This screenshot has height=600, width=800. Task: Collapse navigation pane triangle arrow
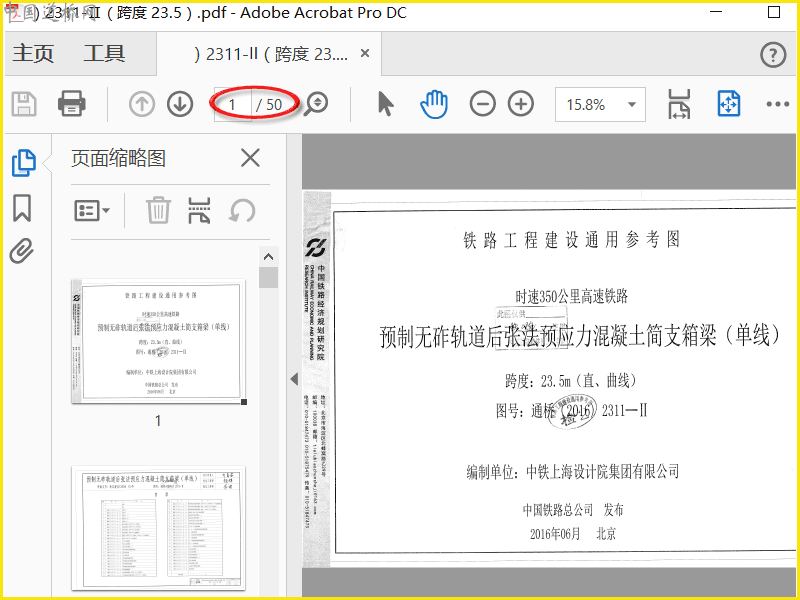pyautogui.click(x=294, y=379)
